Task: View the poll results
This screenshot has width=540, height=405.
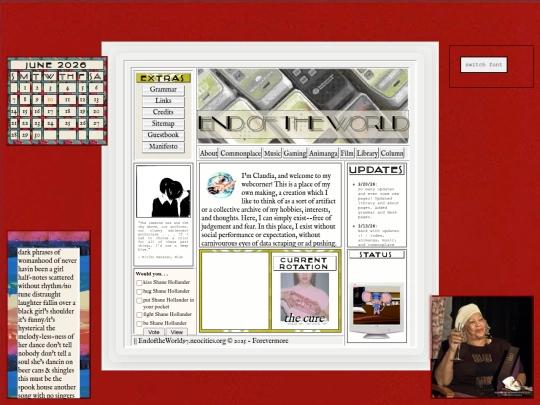Action: pyautogui.click(x=177, y=332)
